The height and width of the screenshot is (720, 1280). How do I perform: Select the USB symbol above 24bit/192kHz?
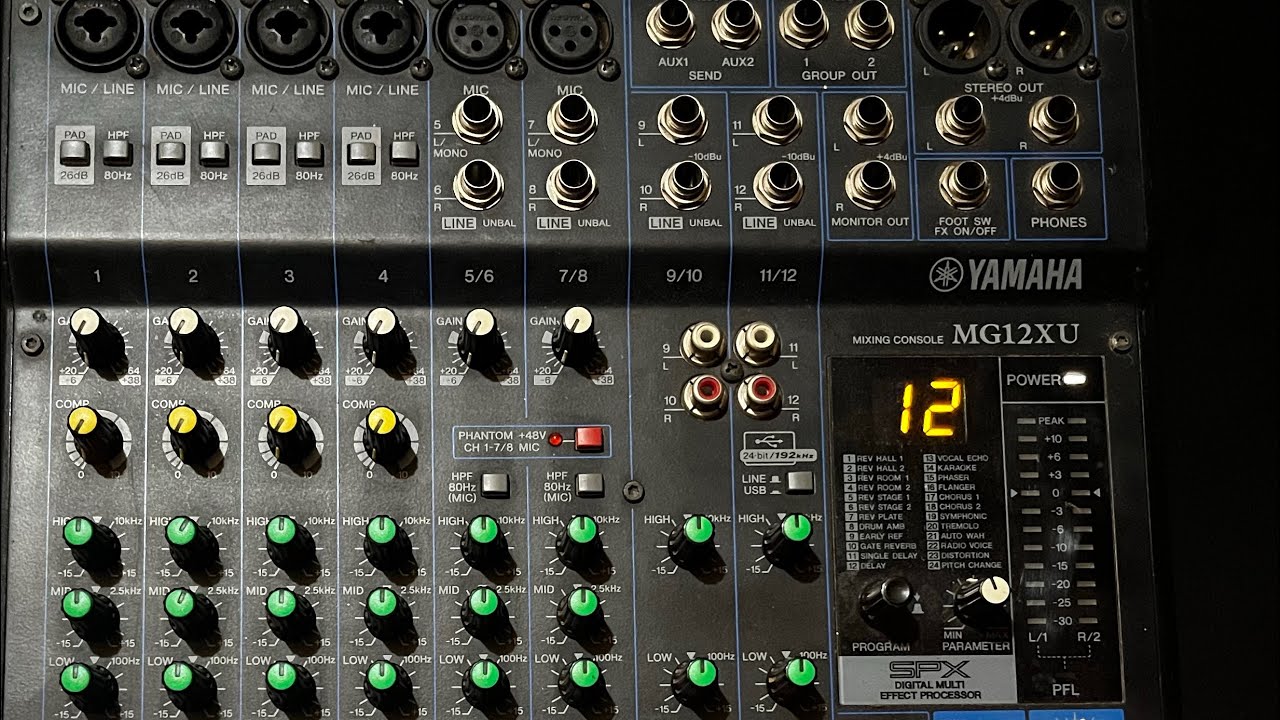[769, 440]
